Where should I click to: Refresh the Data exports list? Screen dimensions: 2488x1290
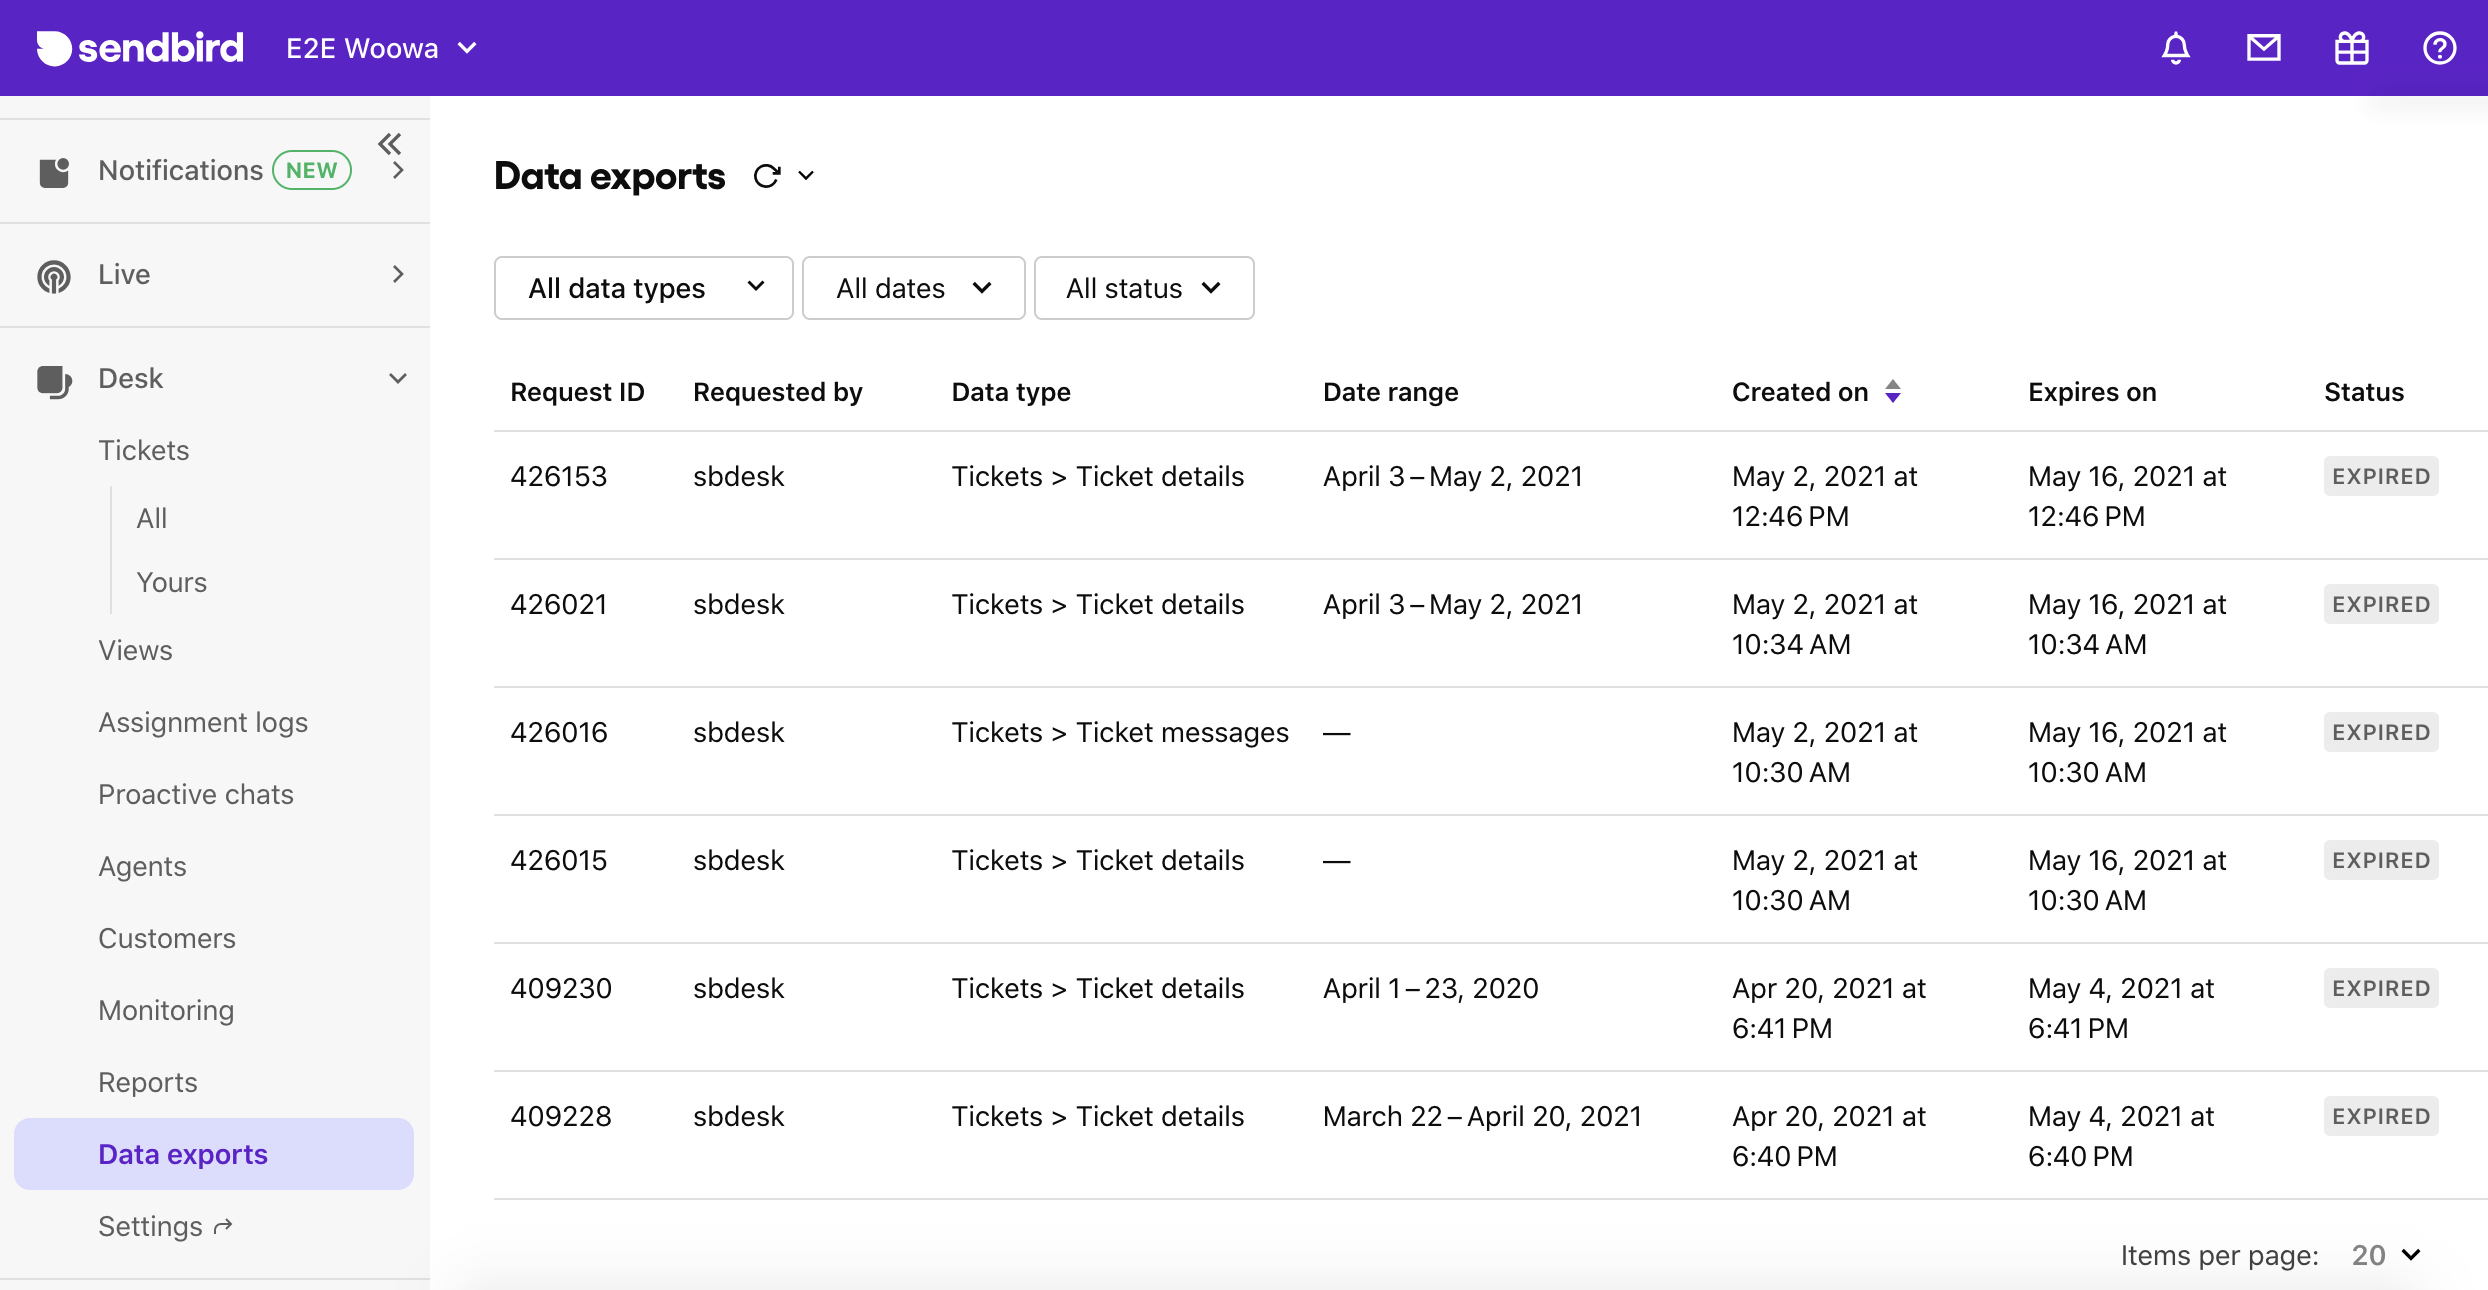767,176
